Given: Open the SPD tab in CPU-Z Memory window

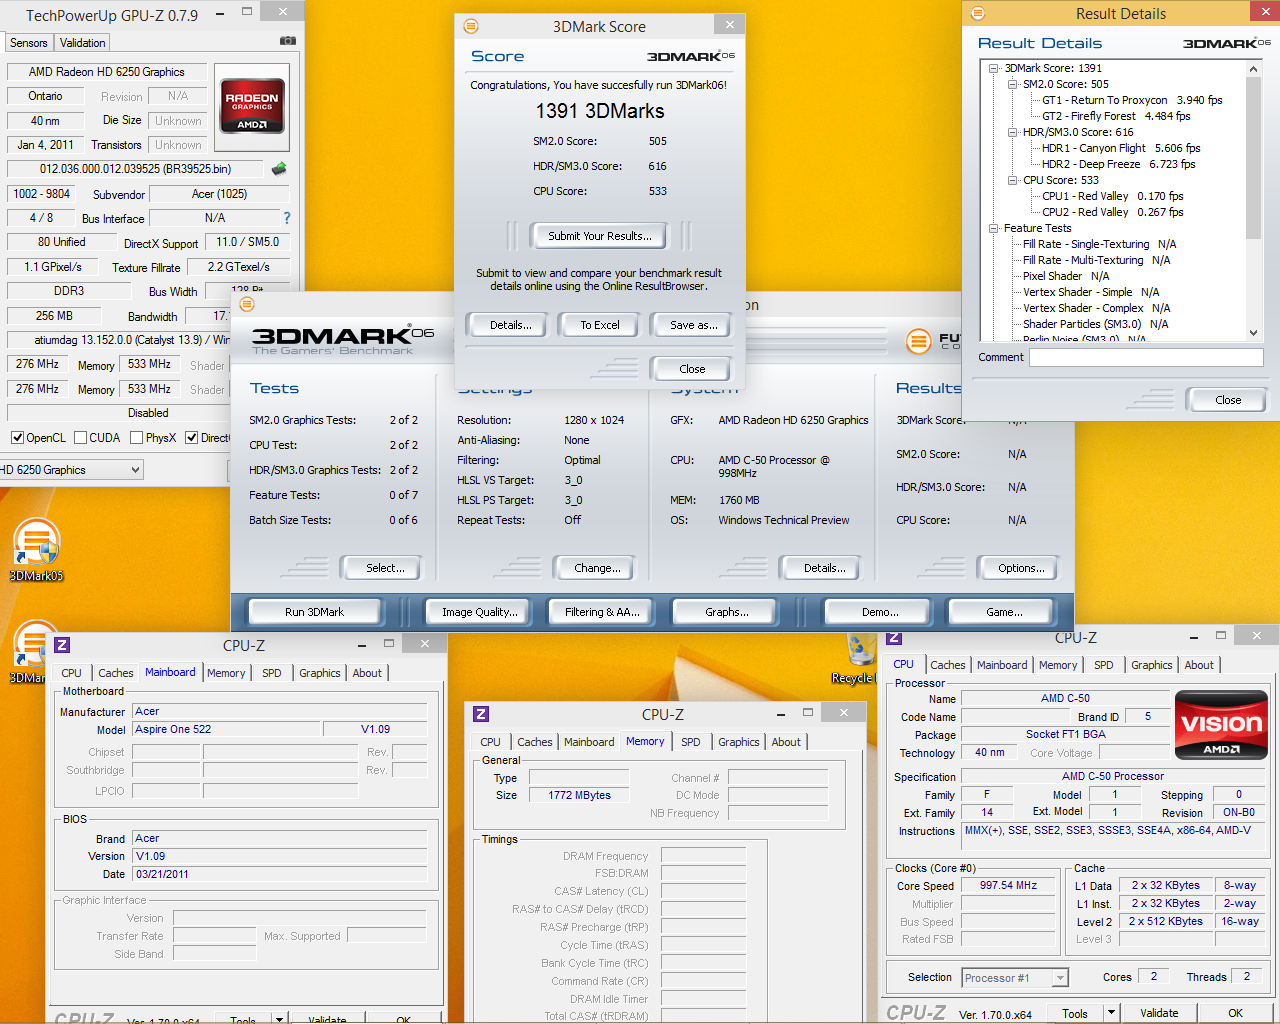Looking at the screenshot, I should [690, 742].
